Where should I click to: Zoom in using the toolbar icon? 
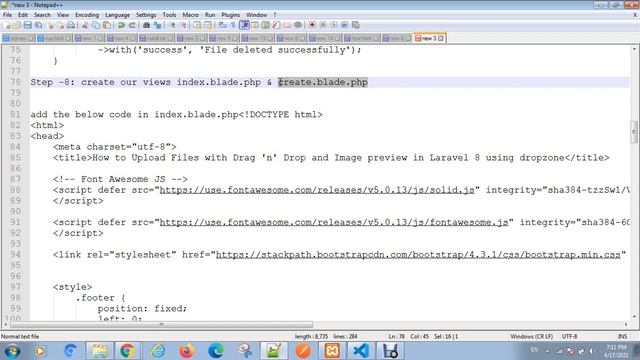click(x=172, y=25)
